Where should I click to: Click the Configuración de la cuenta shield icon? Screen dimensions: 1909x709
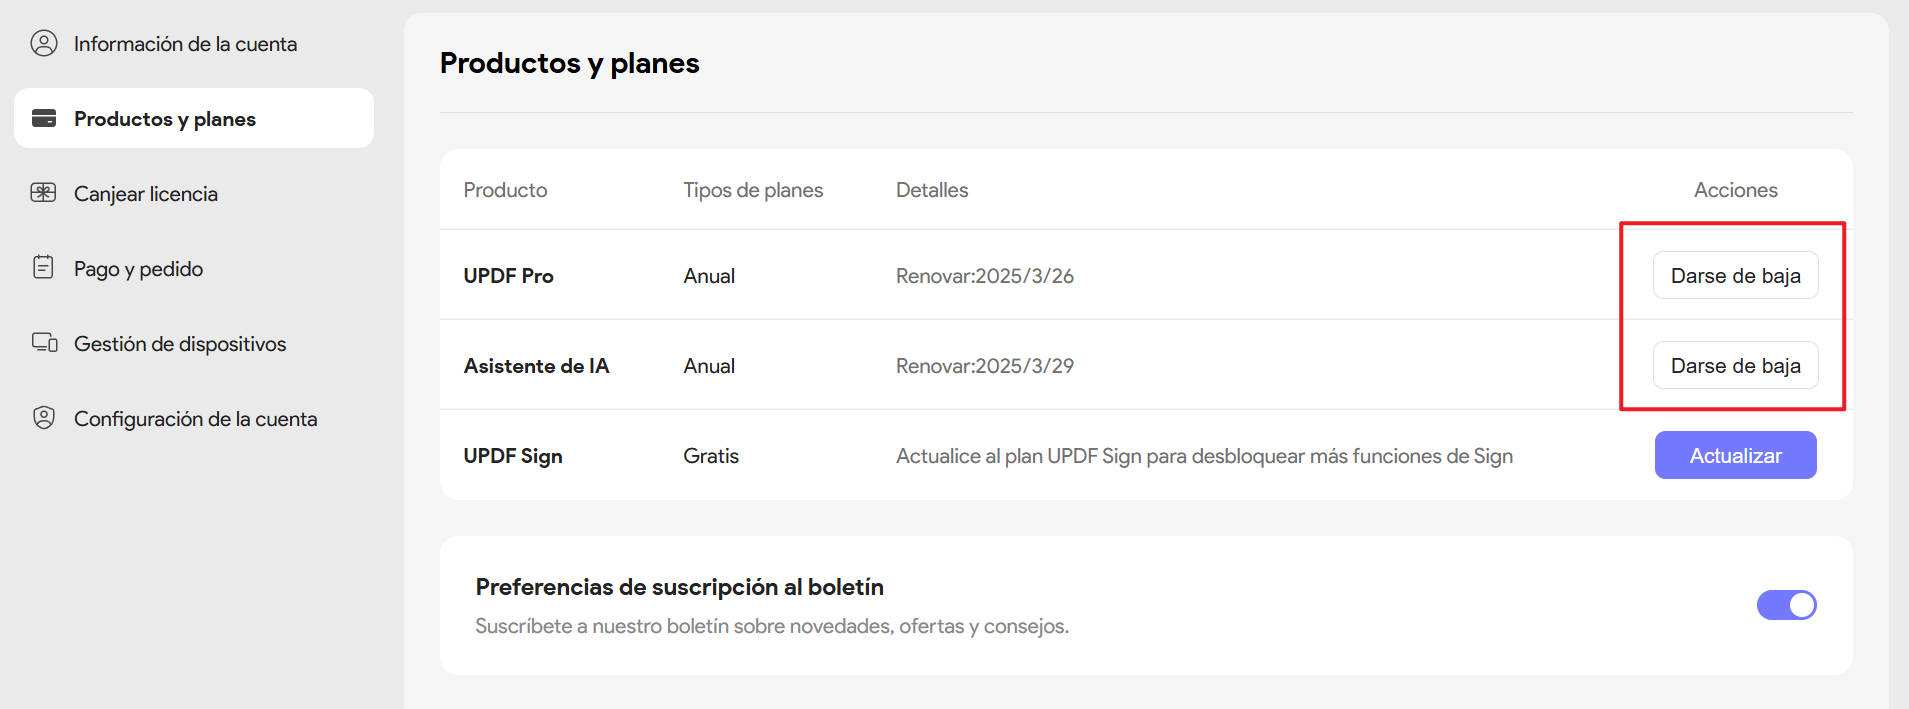[x=44, y=418]
